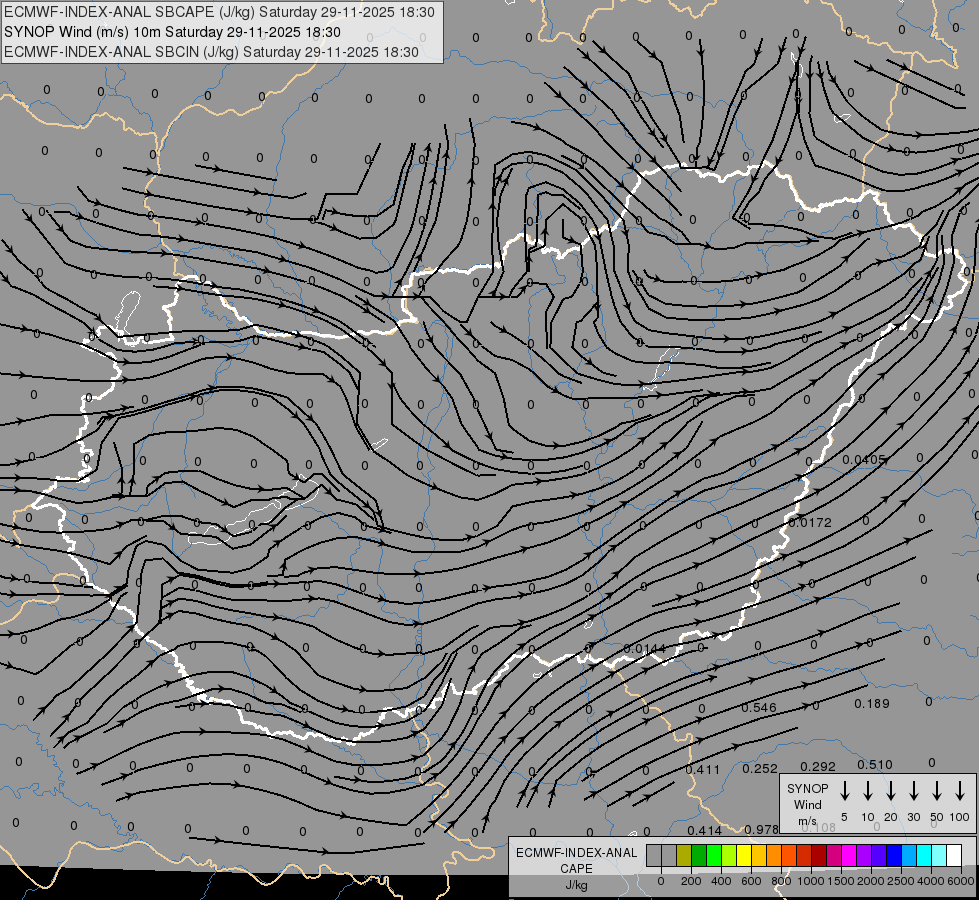Select the 0.510 map value
This screenshot has height=900, width=979.
tap(875, 764)
